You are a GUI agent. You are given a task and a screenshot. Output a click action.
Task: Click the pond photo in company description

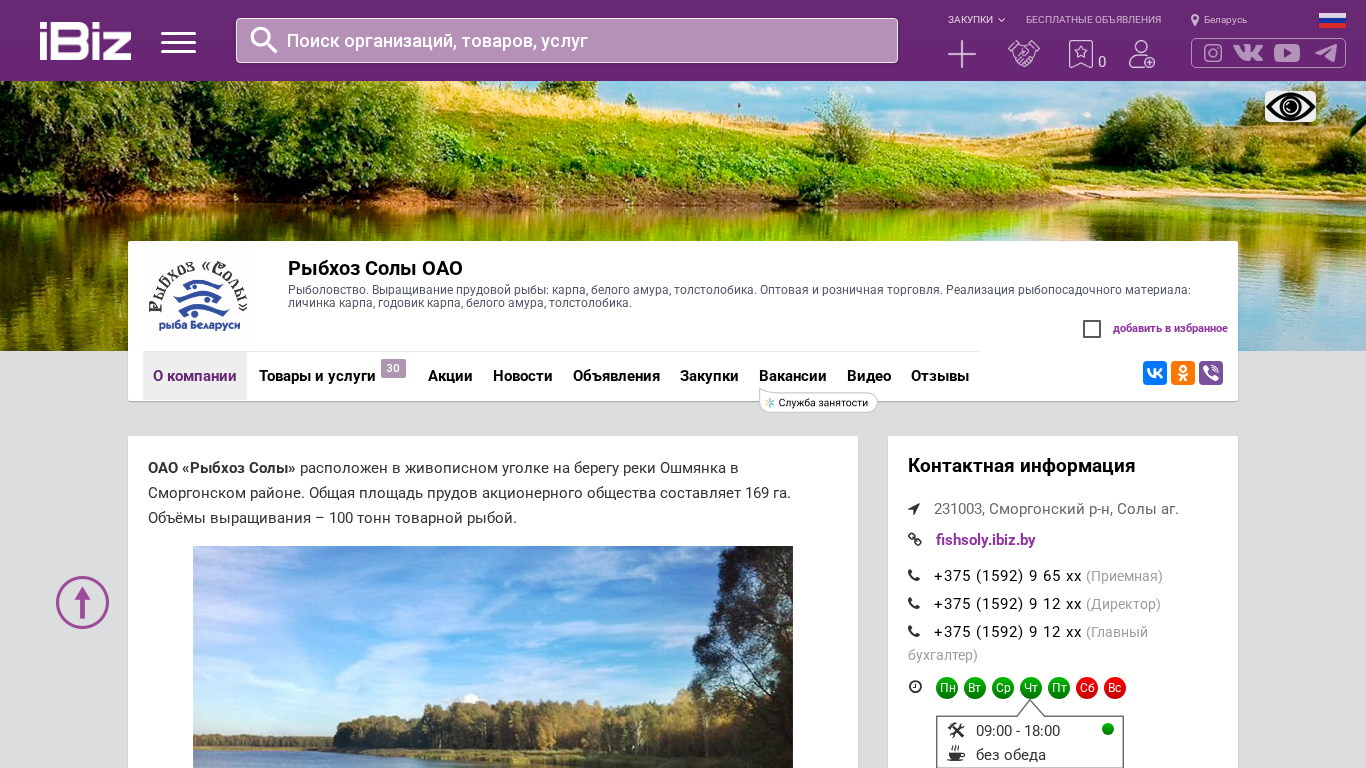pos(493,657)
